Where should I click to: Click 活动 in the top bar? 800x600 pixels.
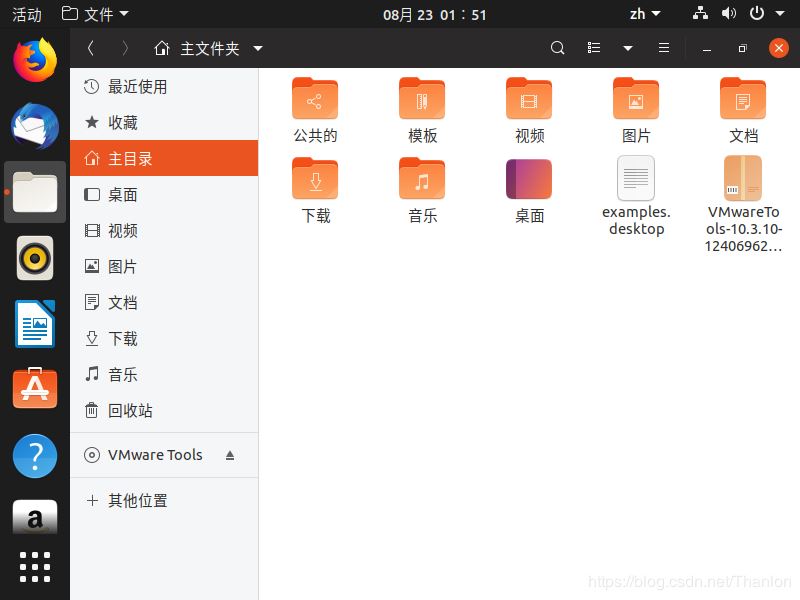(x=27, y=14)
